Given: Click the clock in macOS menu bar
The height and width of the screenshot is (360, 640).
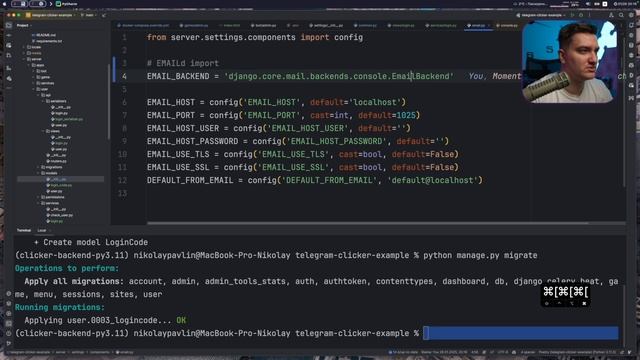Looking at the screenshot, I should pos(624,4).
